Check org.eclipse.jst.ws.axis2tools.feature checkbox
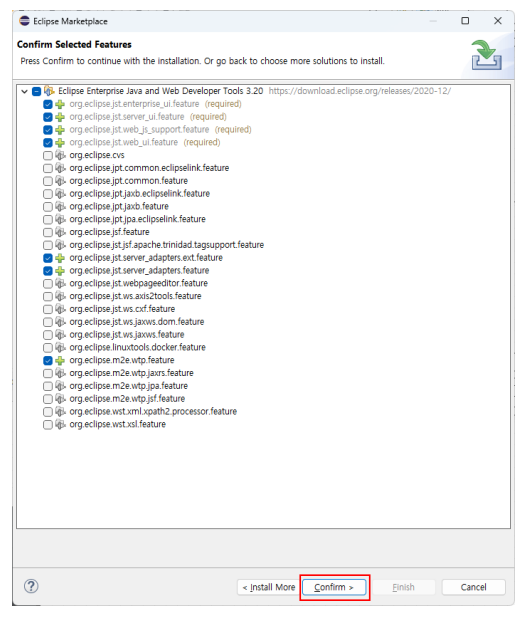 point(48,296)
